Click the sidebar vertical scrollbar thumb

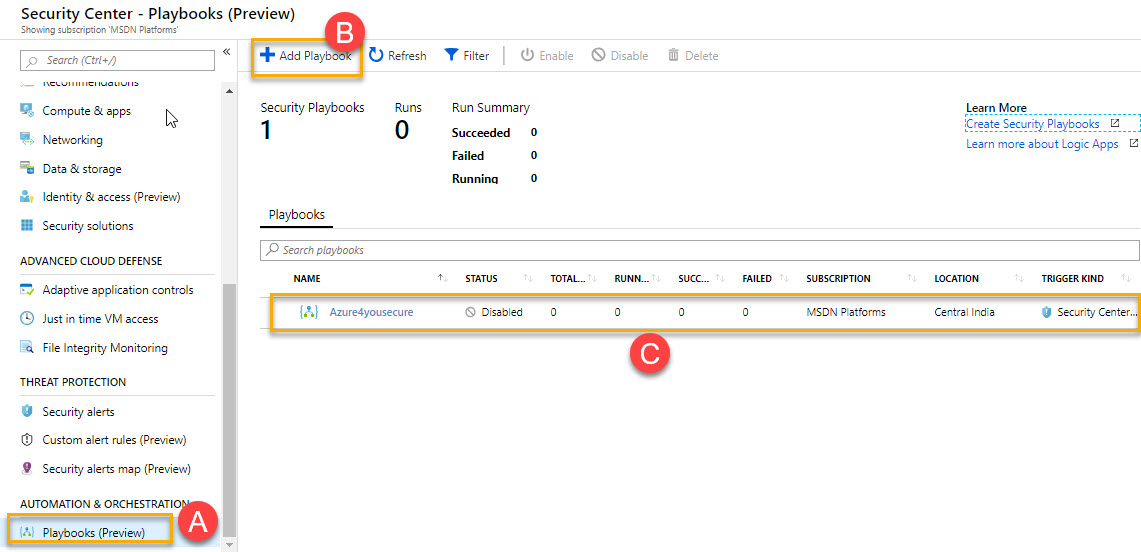click(x=228, y=411)
